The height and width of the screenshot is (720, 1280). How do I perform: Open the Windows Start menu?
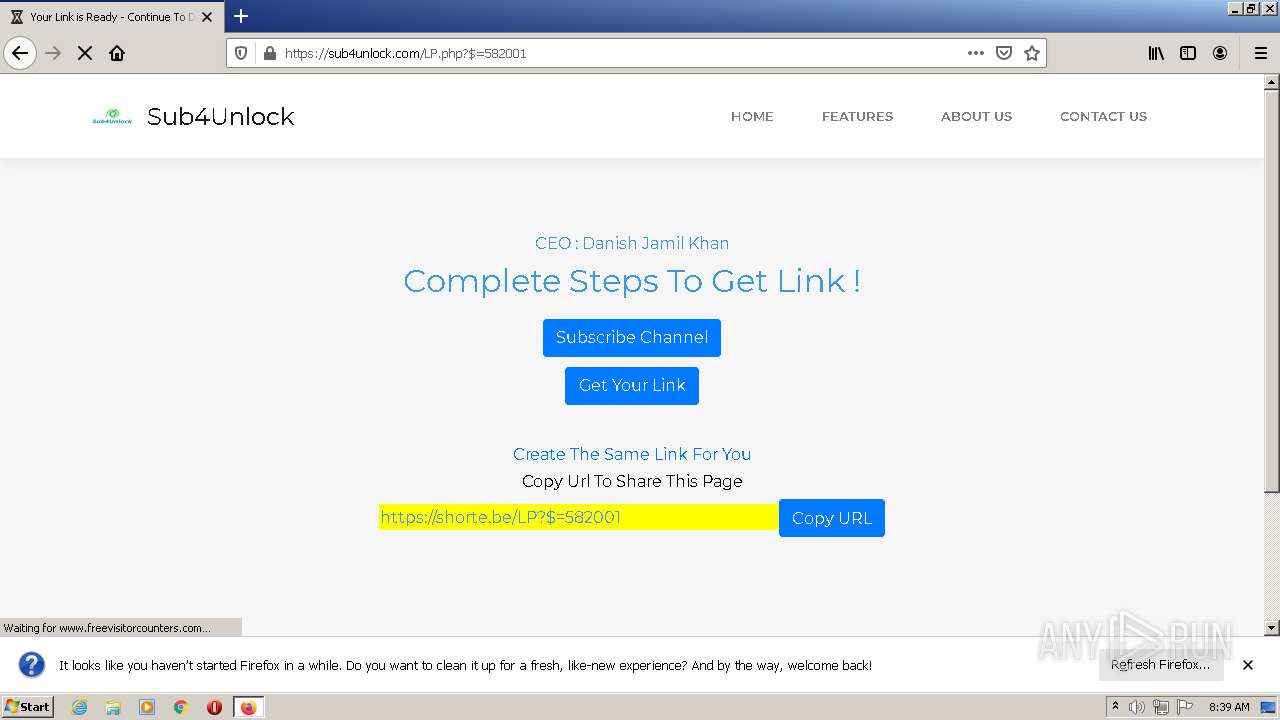[x=27, y=707]
